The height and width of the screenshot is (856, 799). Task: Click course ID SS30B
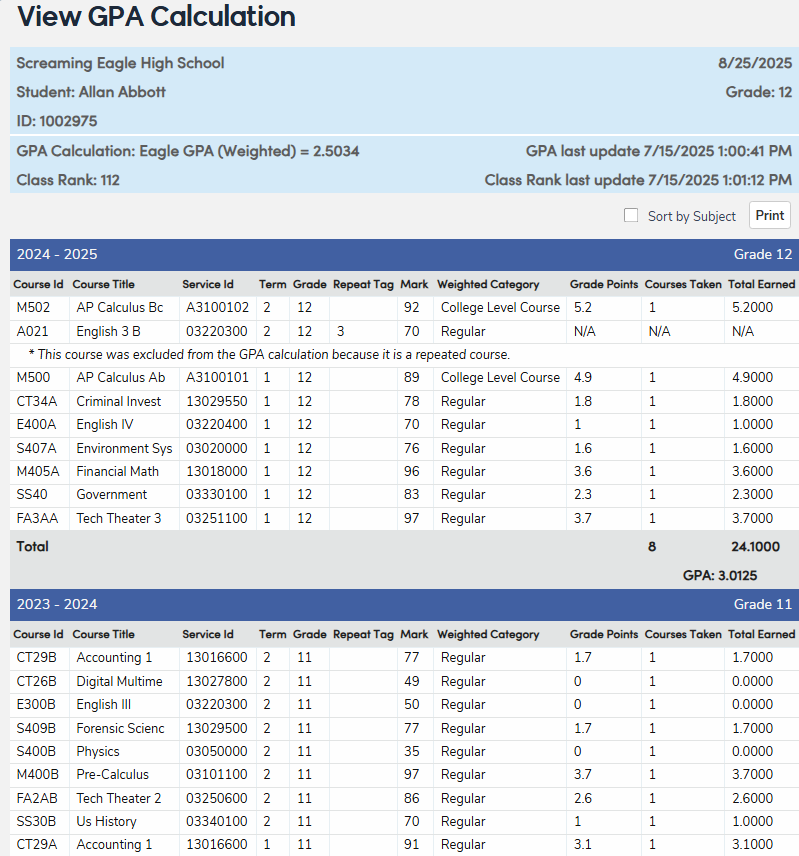(x=36, y=821)
